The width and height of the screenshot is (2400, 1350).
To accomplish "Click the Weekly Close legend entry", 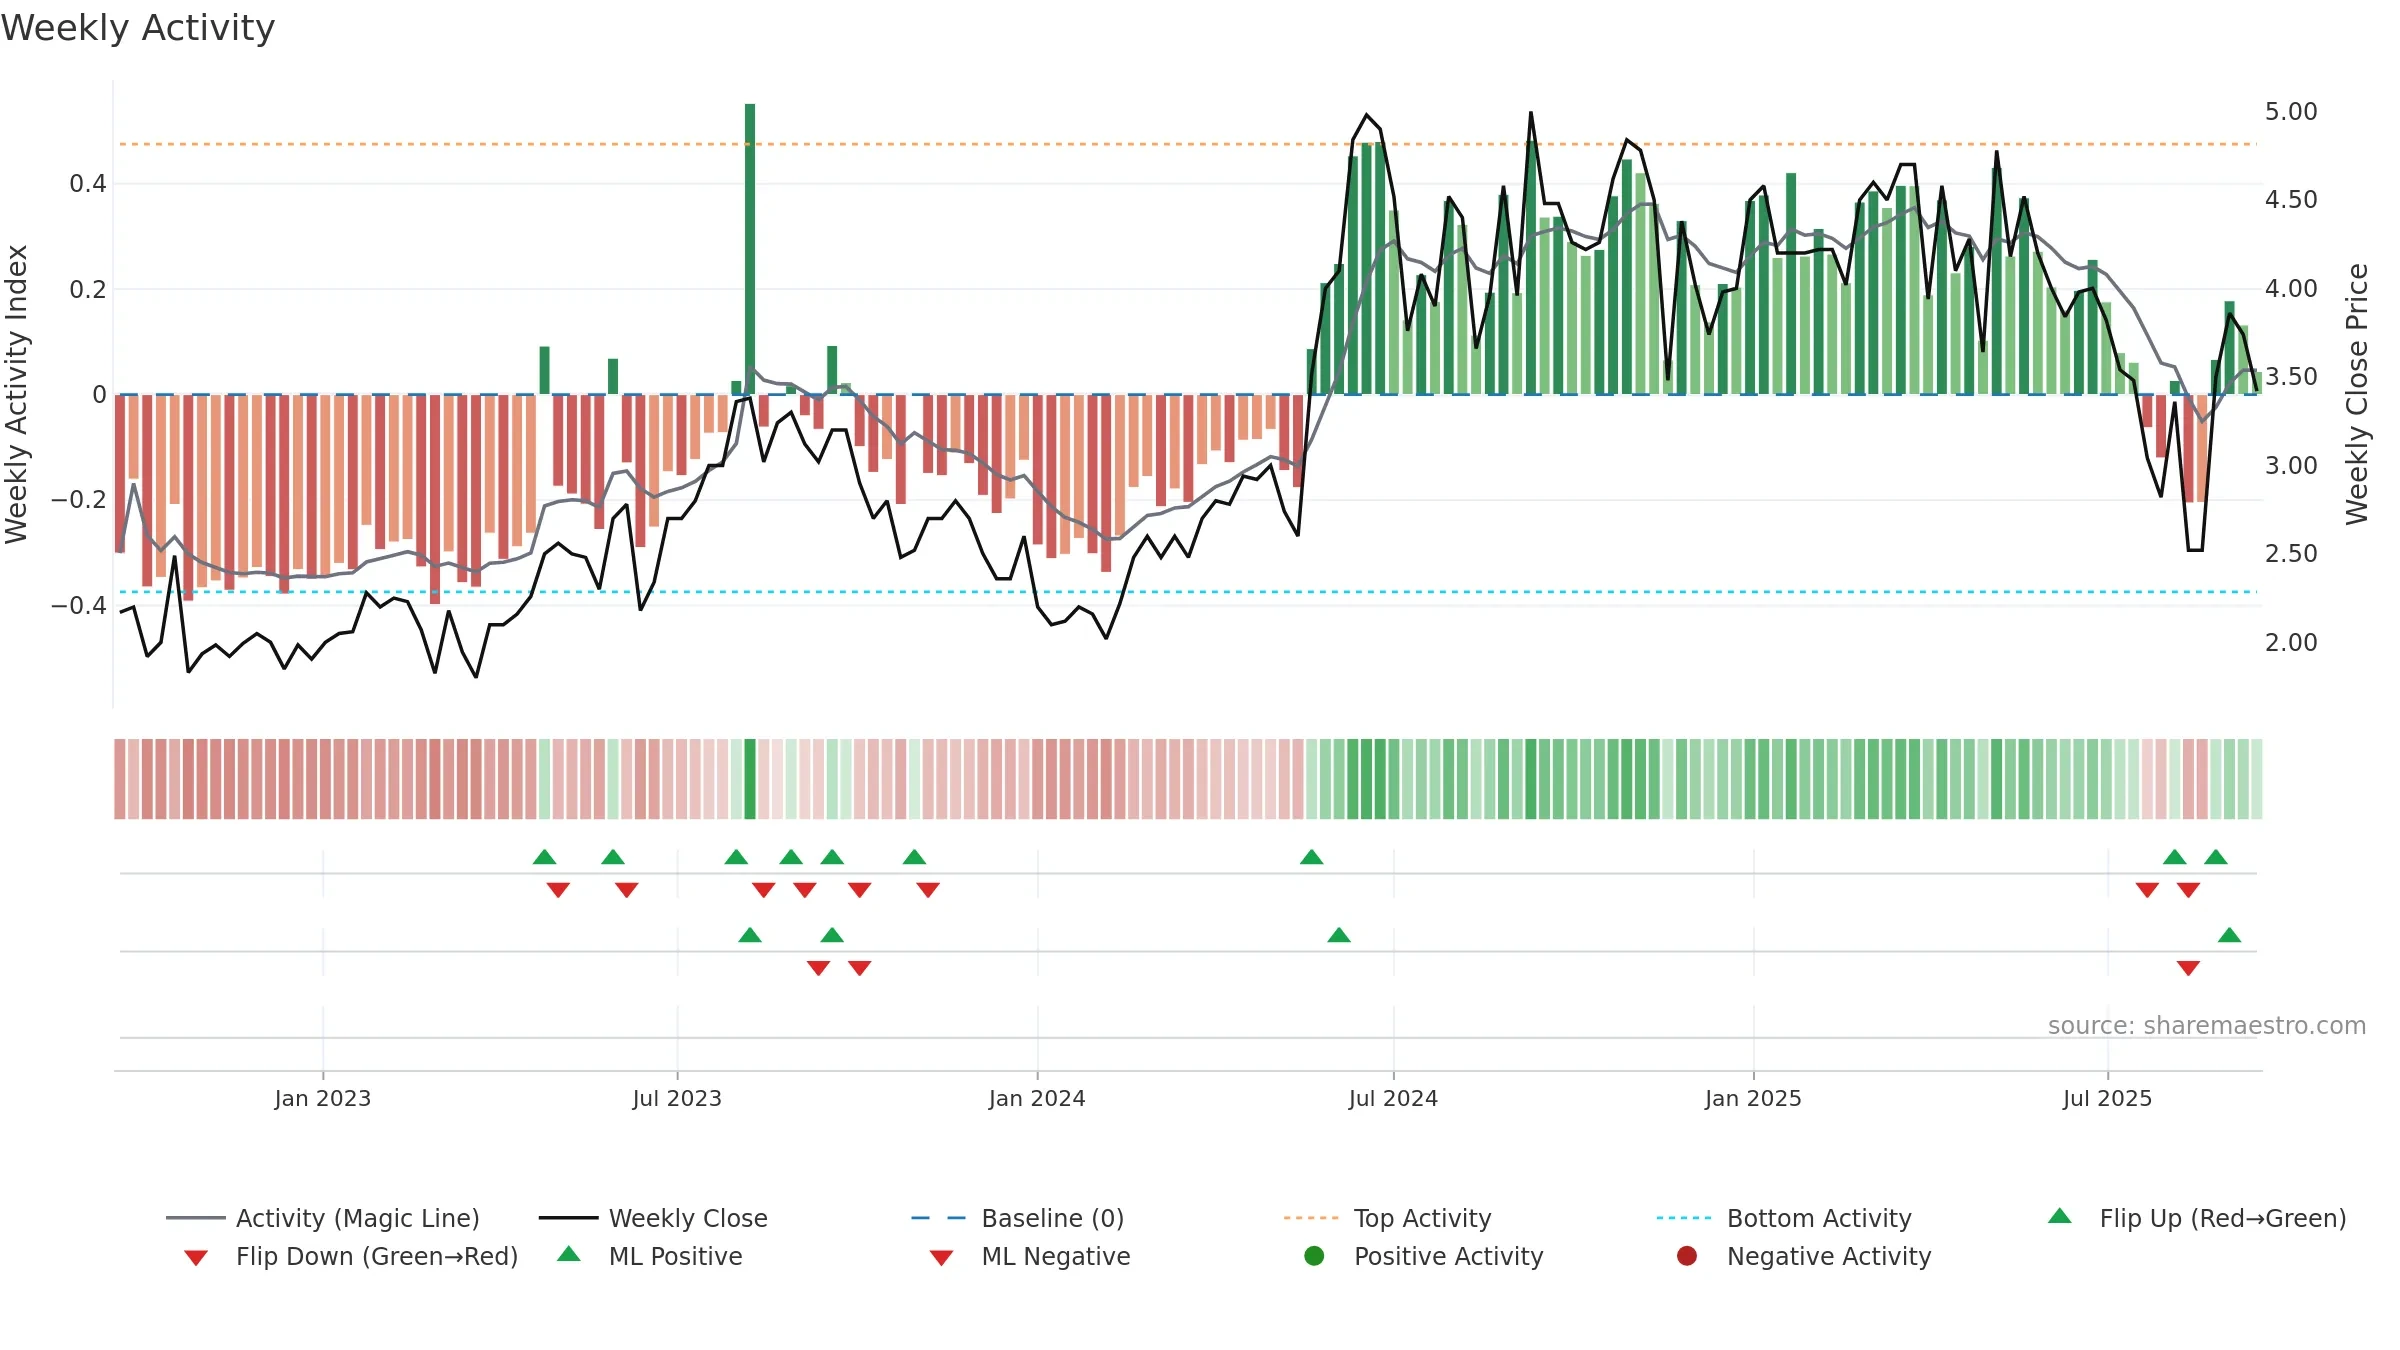I will [653, 1218].
